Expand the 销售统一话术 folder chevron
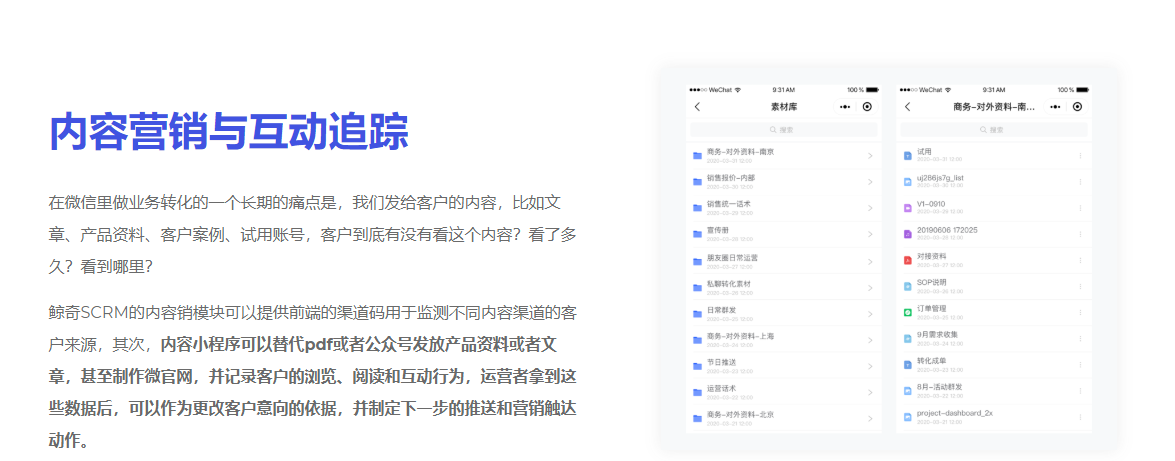The height and width of the screenshot is (461, 1175). point(870,208)
